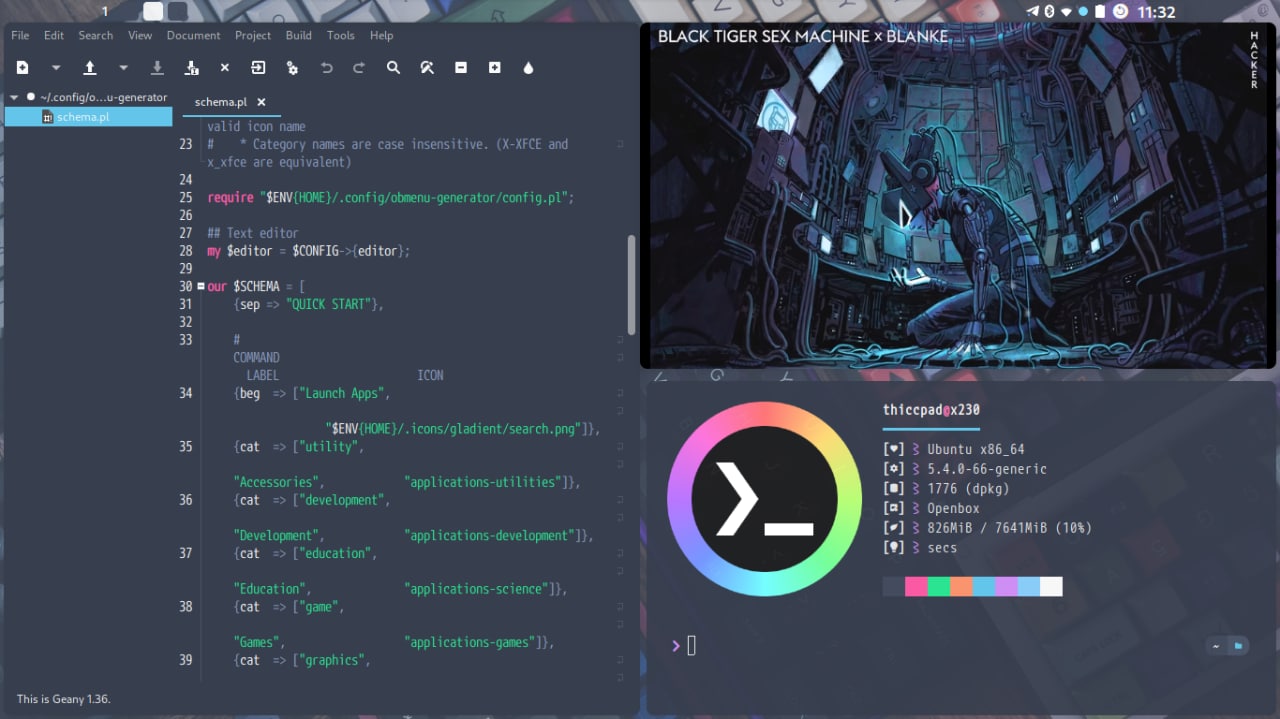Open the Project menu
The image size is (1280, 719).
[x=253, y=35]
